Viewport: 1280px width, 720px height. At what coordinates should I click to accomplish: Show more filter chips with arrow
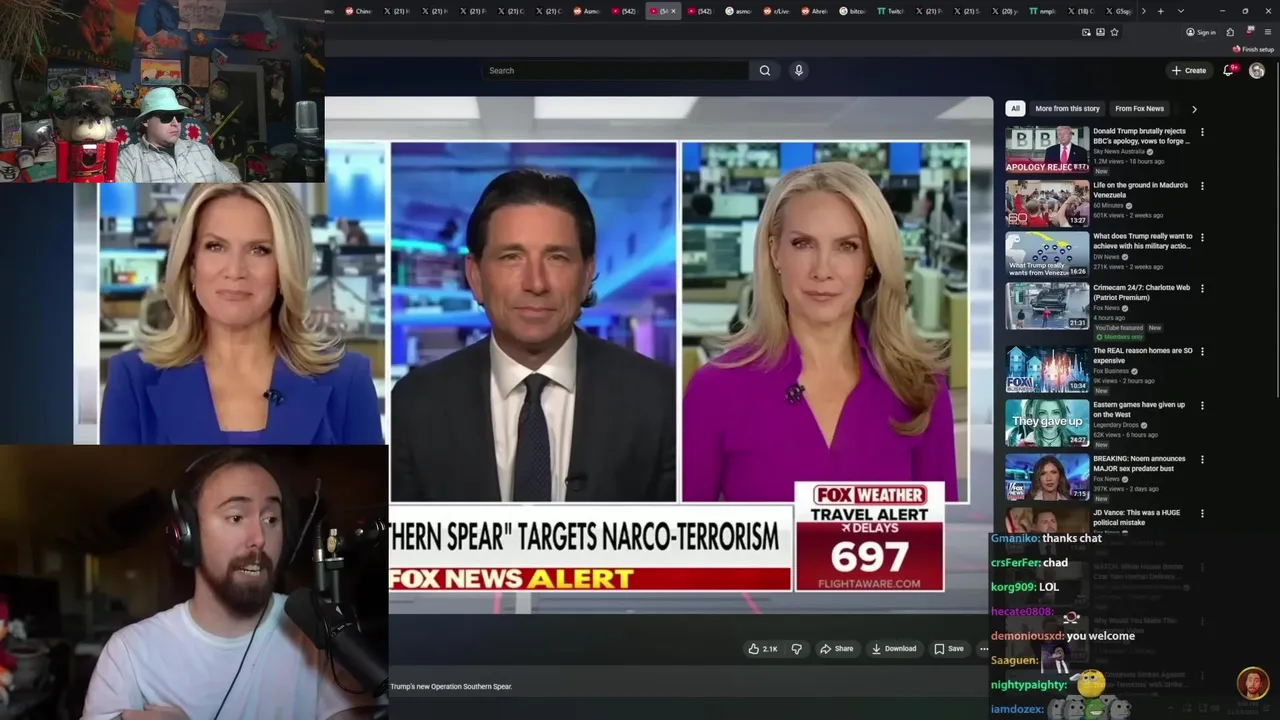pos(1194,109)
